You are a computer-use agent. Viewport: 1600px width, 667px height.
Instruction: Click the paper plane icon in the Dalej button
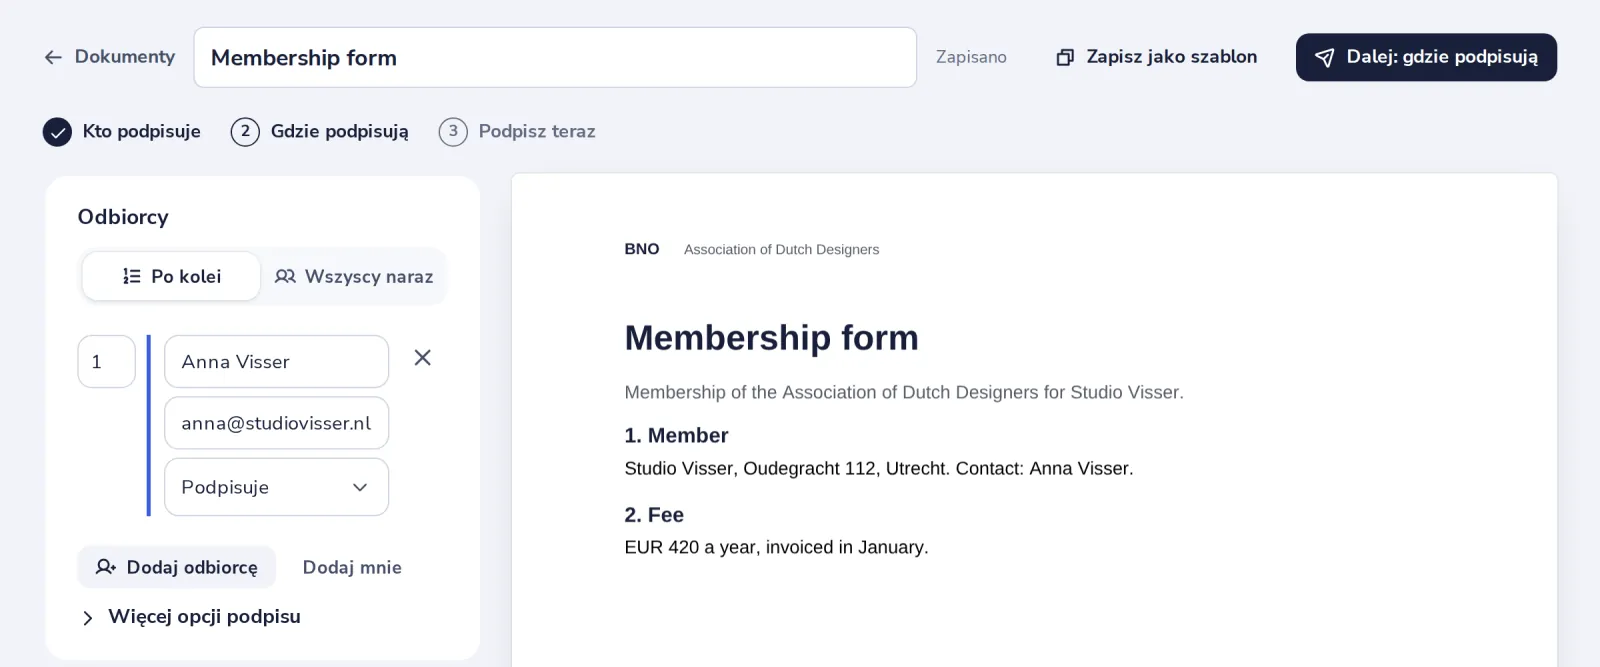1324,58
